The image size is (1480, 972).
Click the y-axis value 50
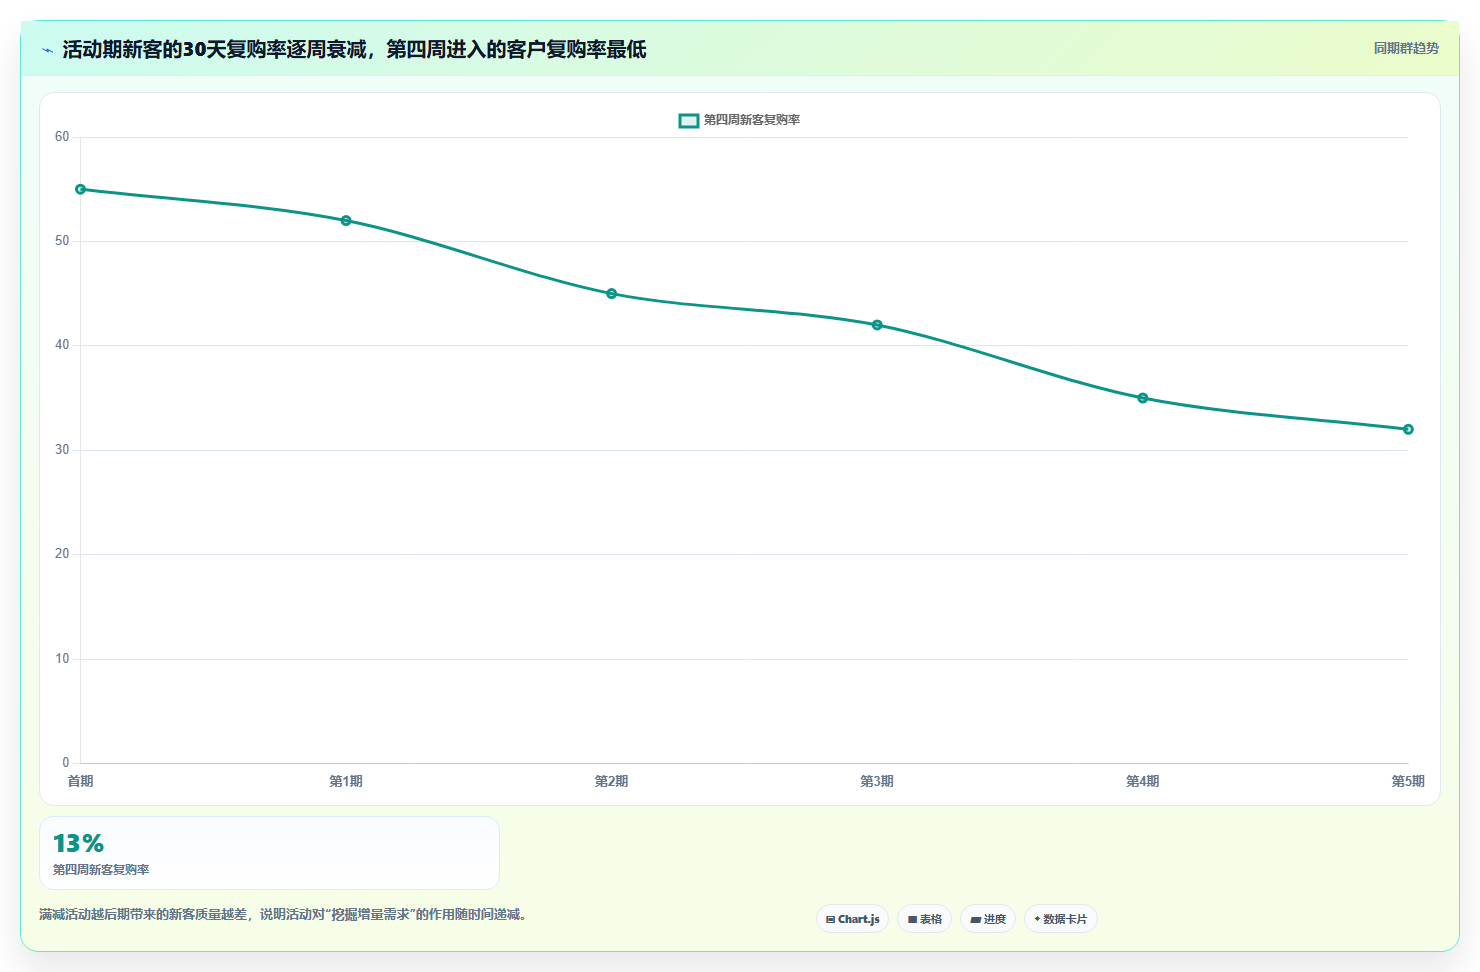(62, 241)
